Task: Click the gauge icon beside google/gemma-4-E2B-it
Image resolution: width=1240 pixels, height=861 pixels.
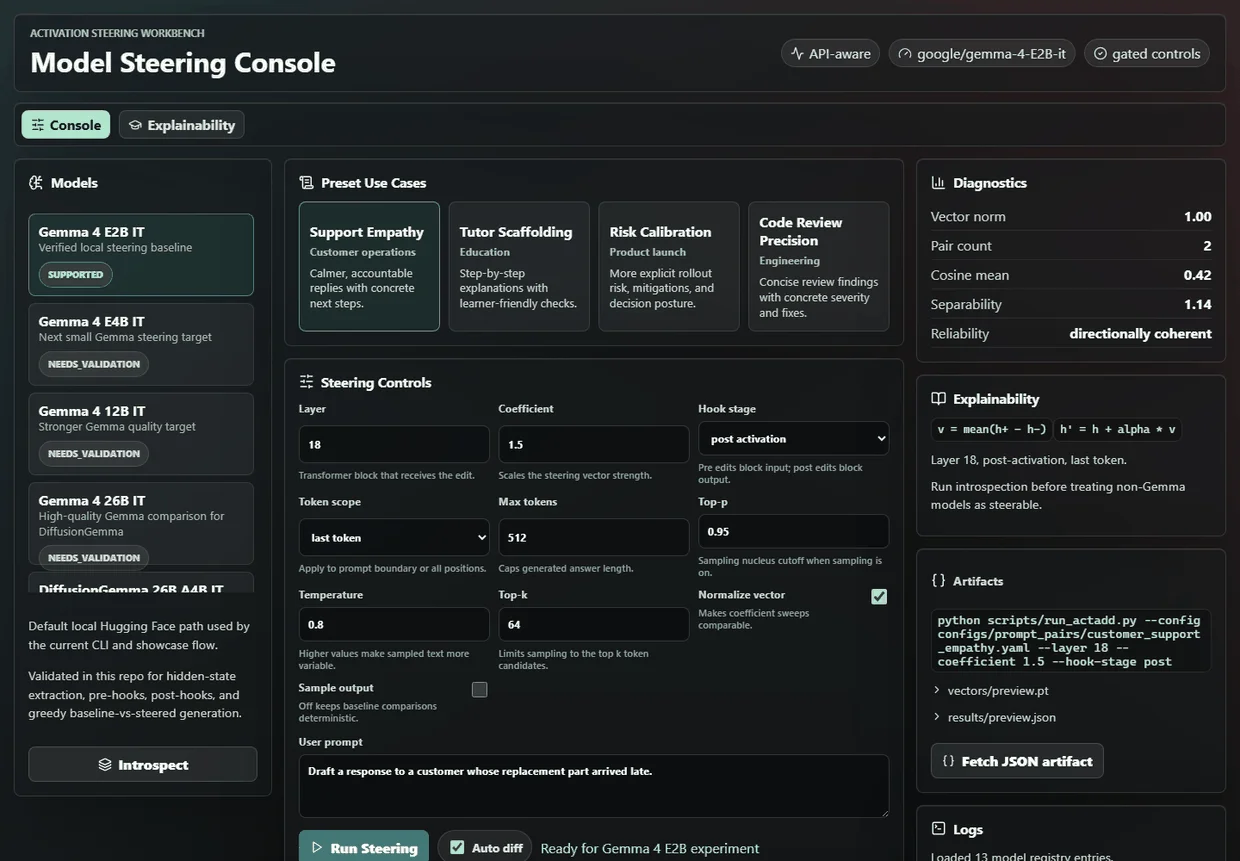Action: click(x=905, y=54)
